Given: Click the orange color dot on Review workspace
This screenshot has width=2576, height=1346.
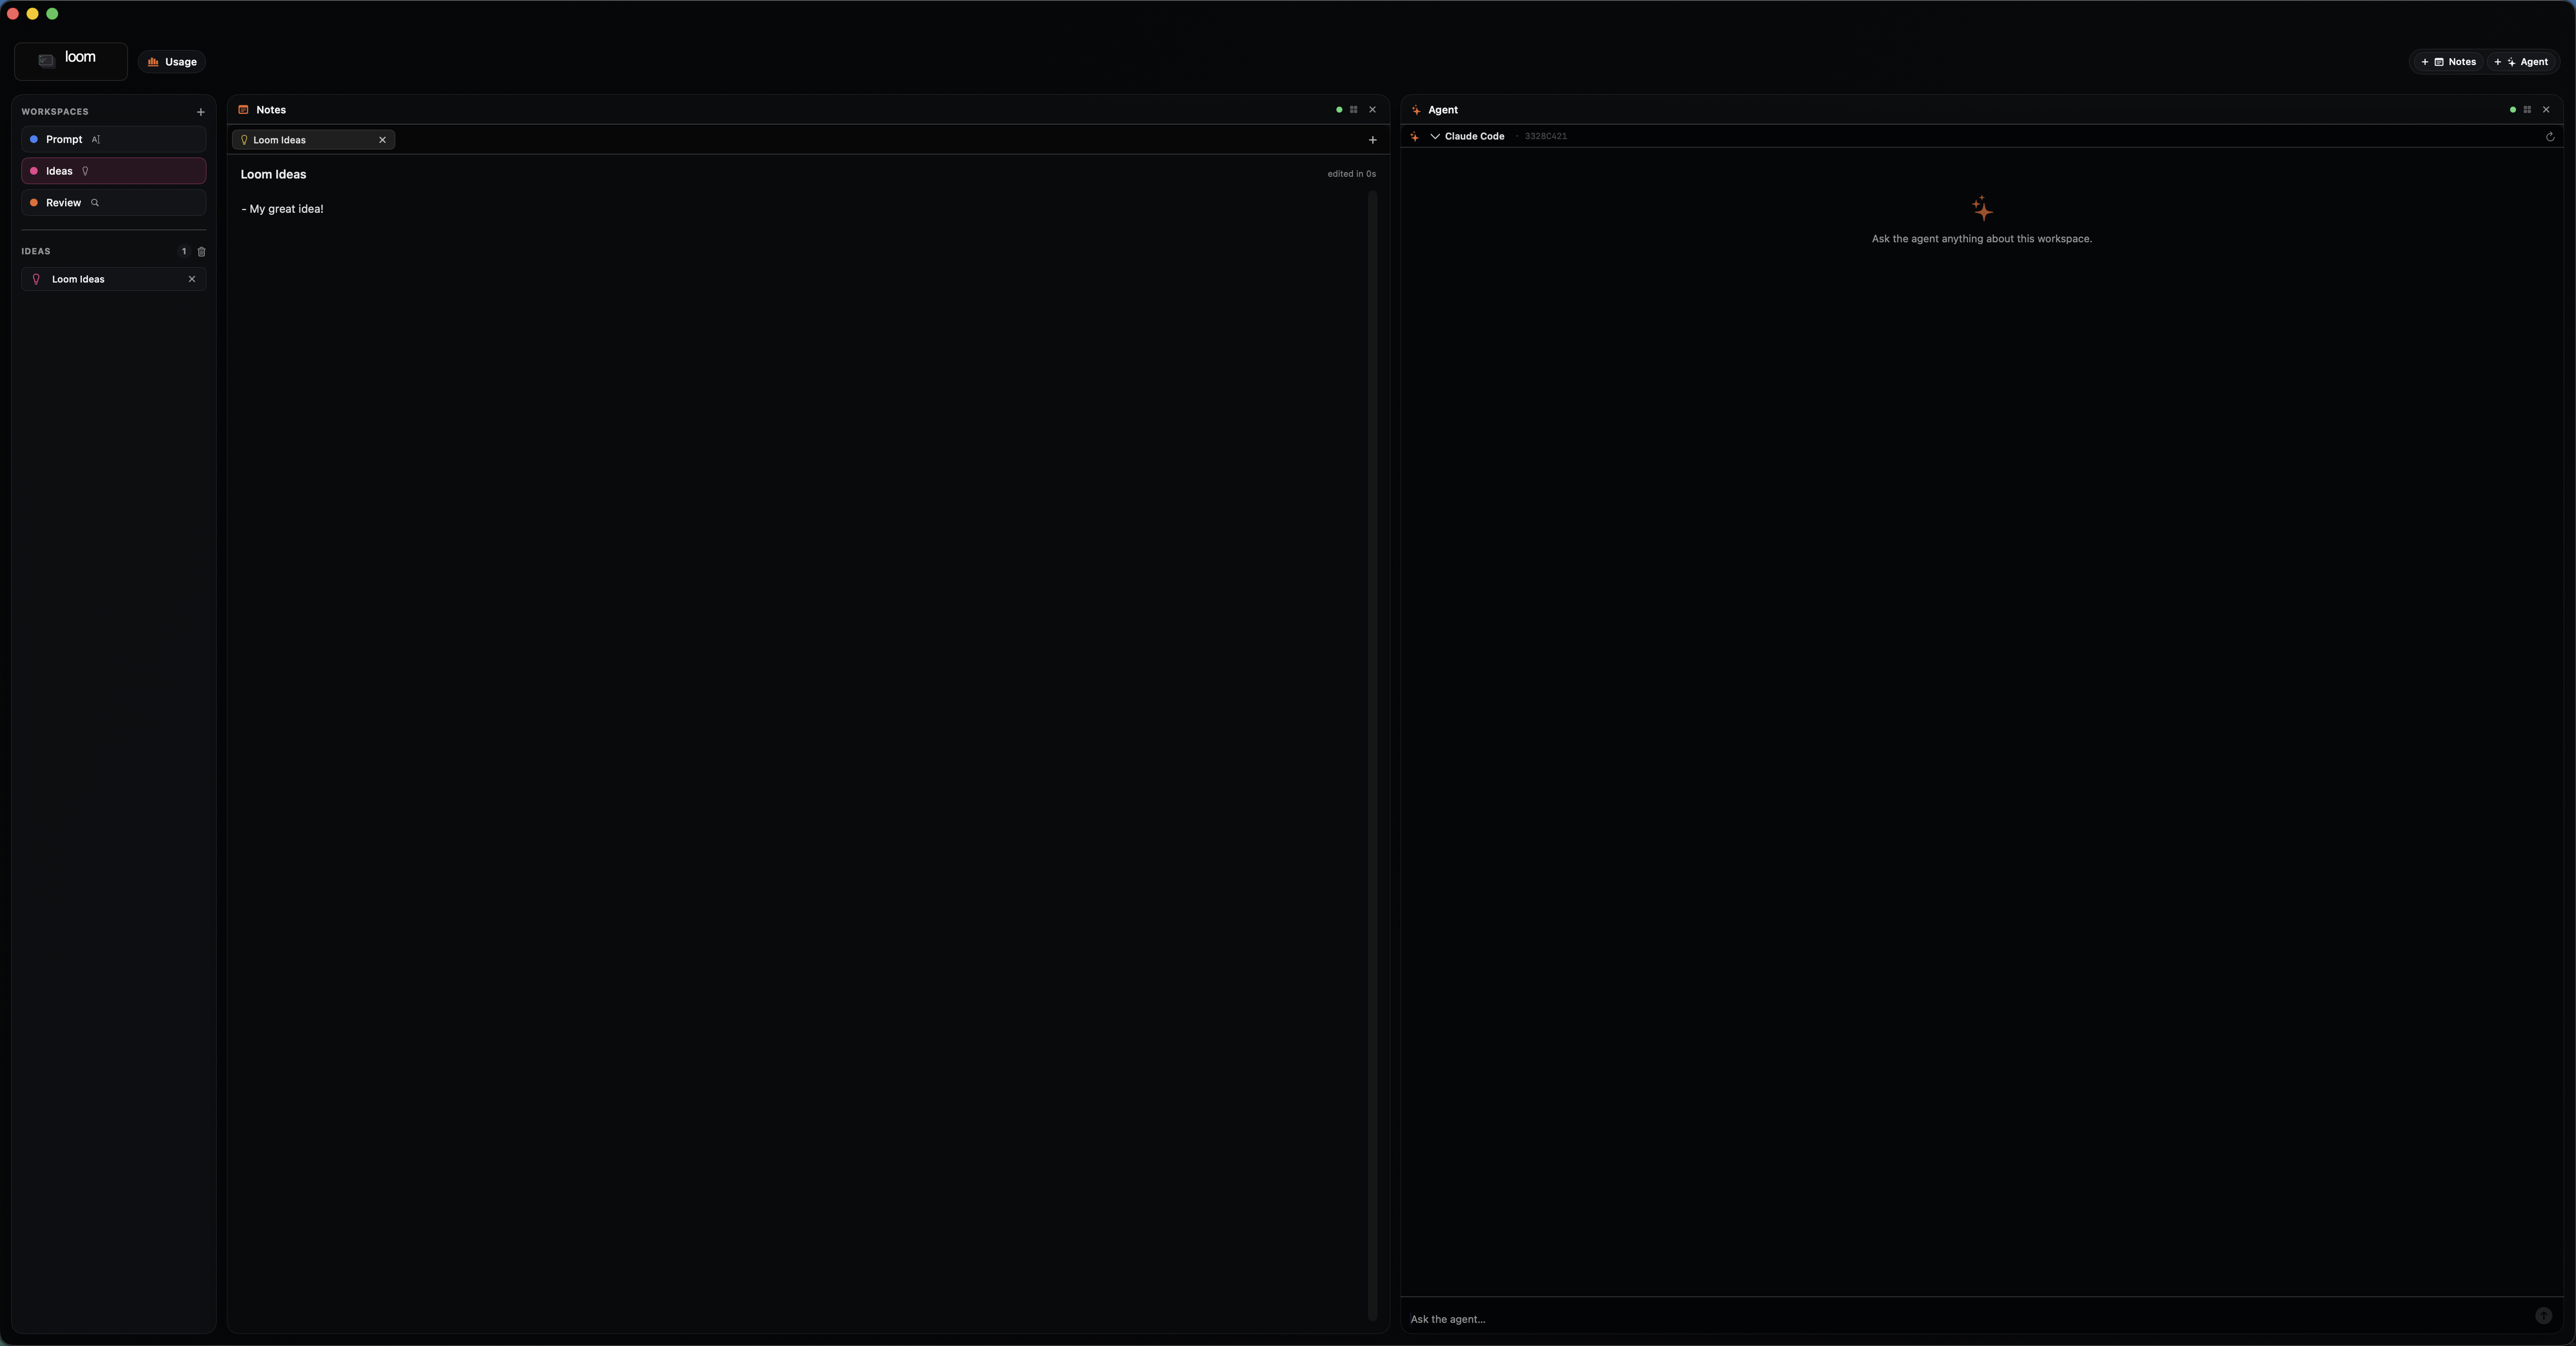Looking at the screenshot, I should click(x=34, y=203).
